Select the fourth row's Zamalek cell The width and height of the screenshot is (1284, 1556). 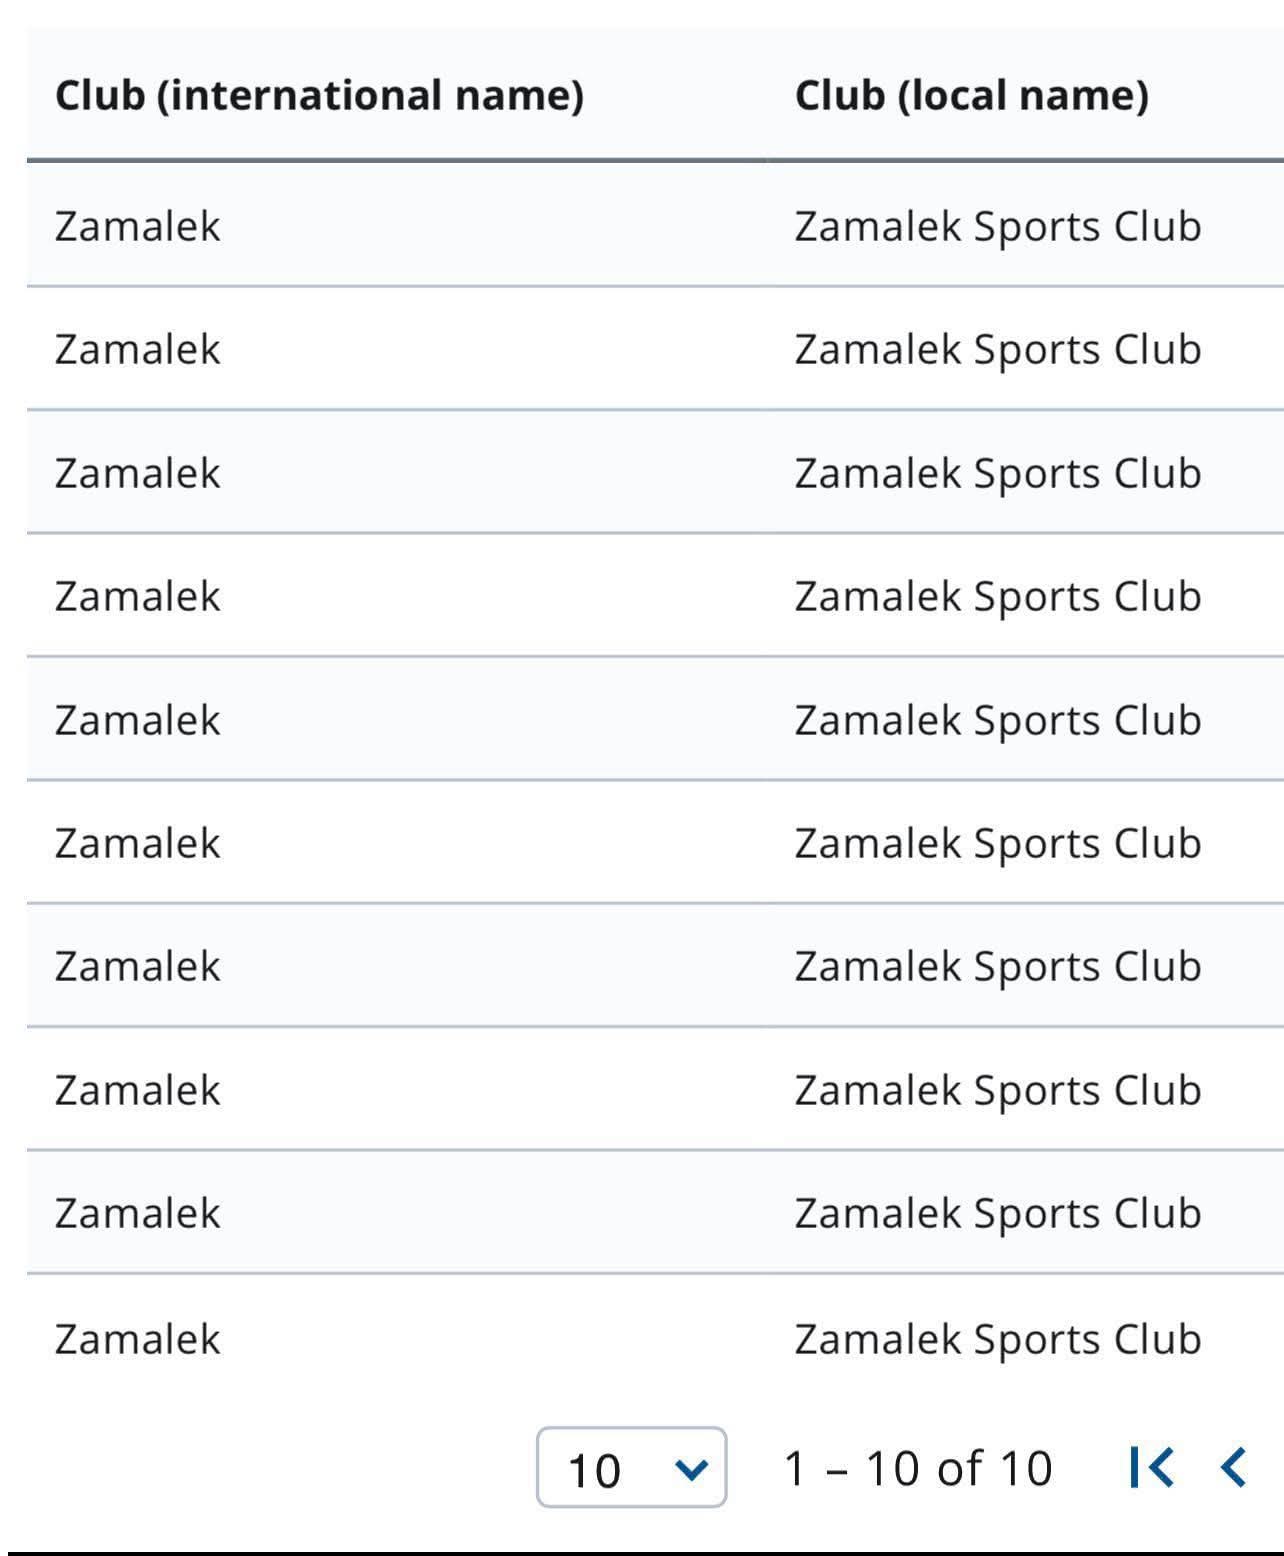point(137,596)
